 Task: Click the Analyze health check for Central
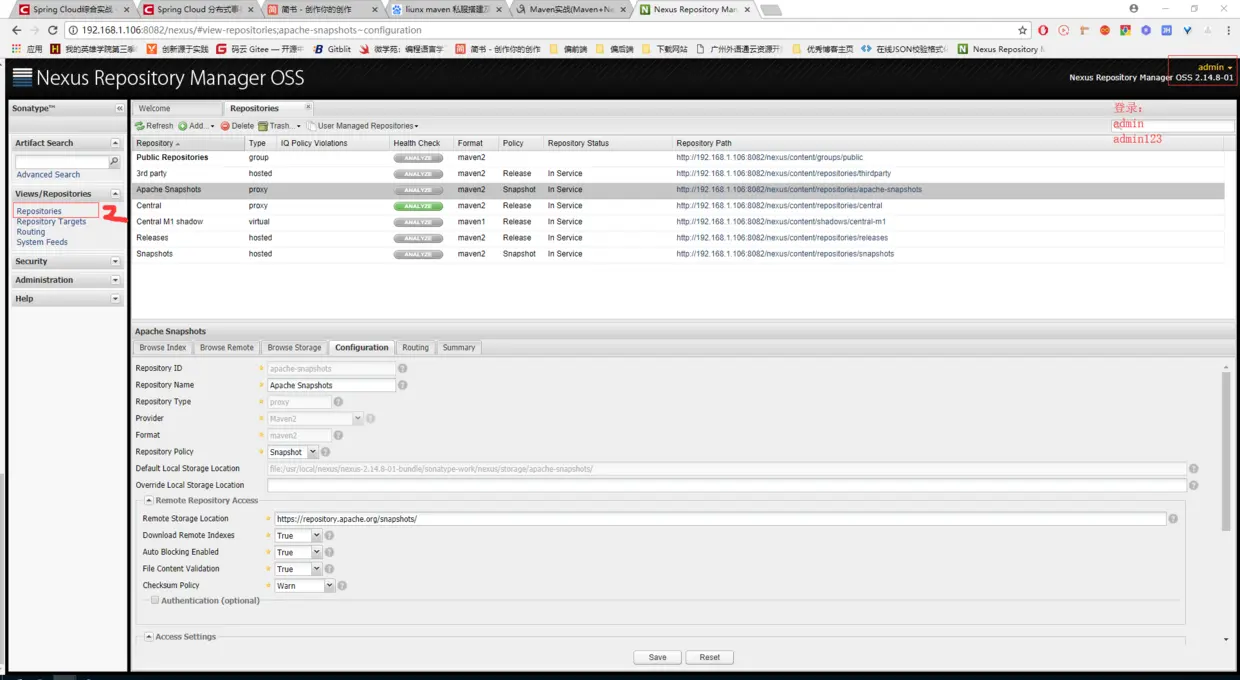[418, 206]
